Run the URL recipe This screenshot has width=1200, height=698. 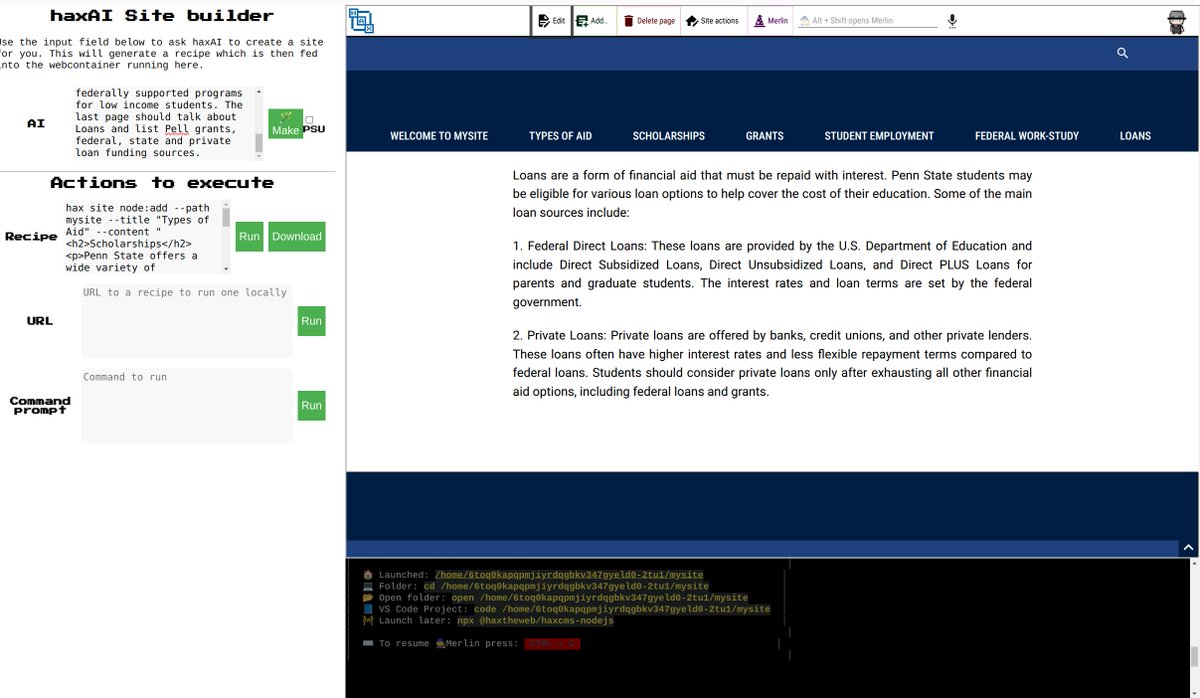pyautogui.click(x=312, y=321)
